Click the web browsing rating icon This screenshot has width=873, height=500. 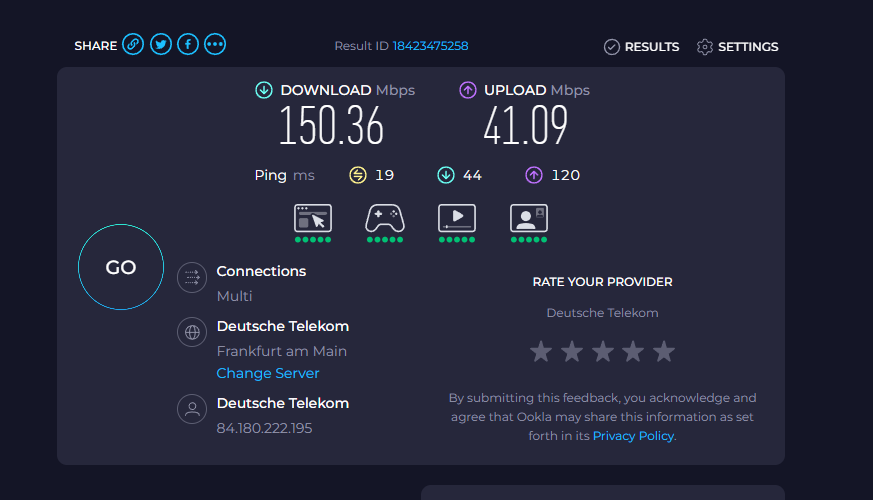tap(313, 218)
